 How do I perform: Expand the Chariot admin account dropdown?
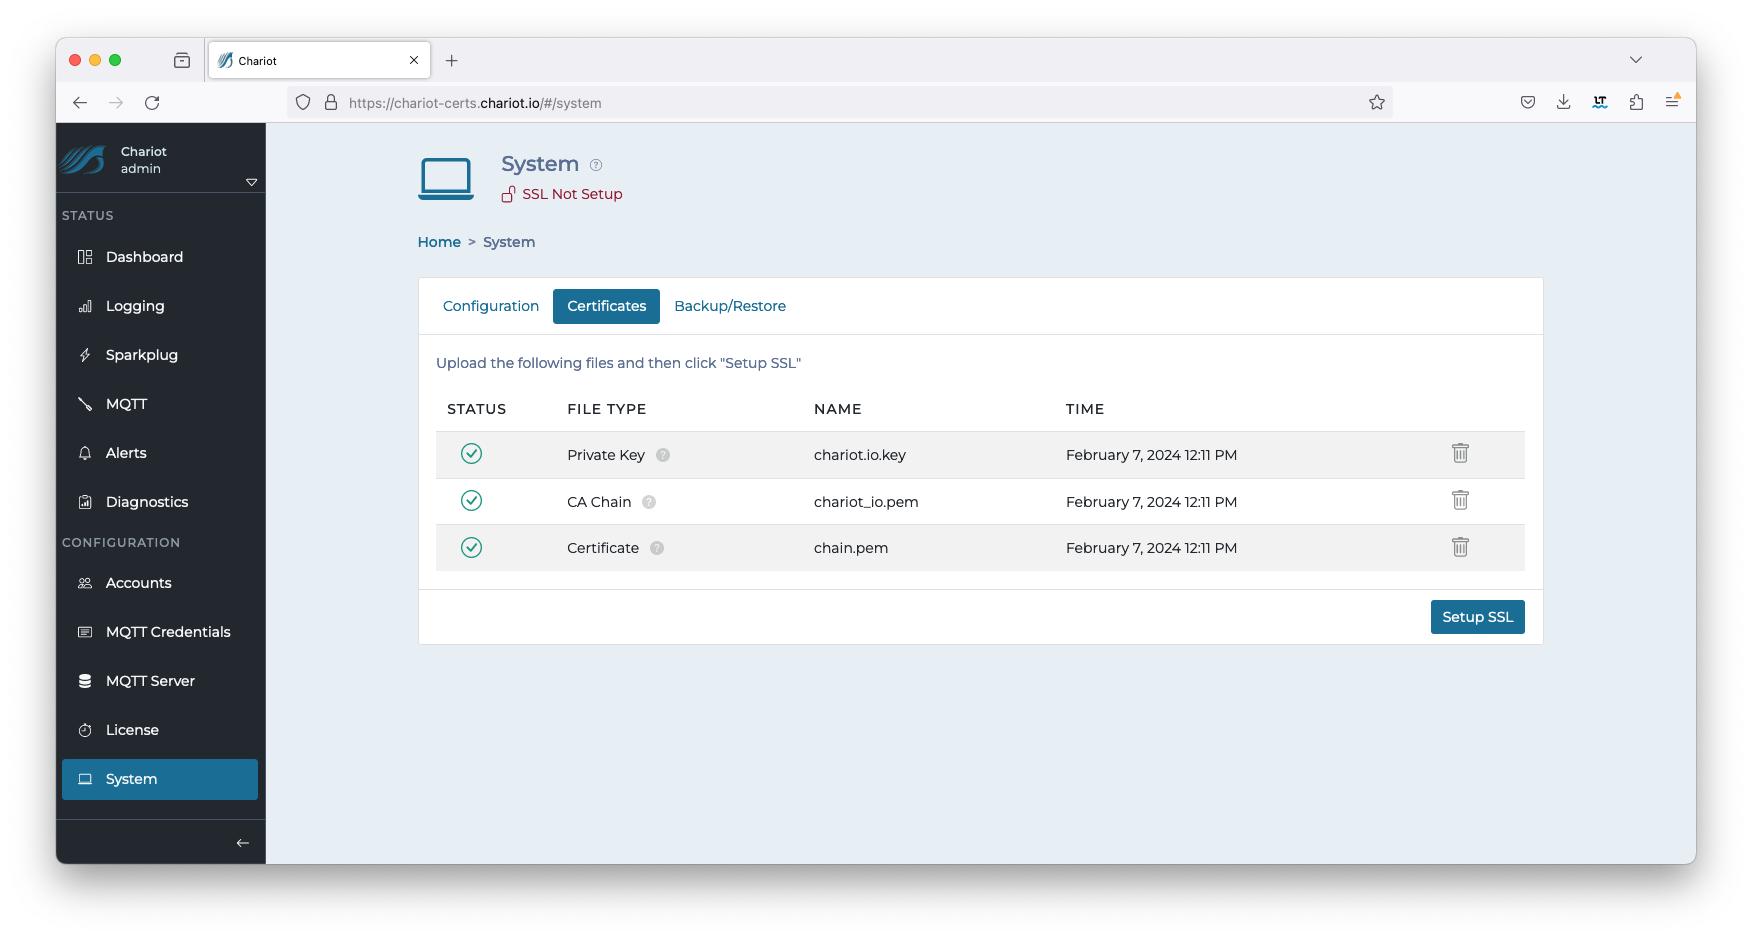coord(252,182)
